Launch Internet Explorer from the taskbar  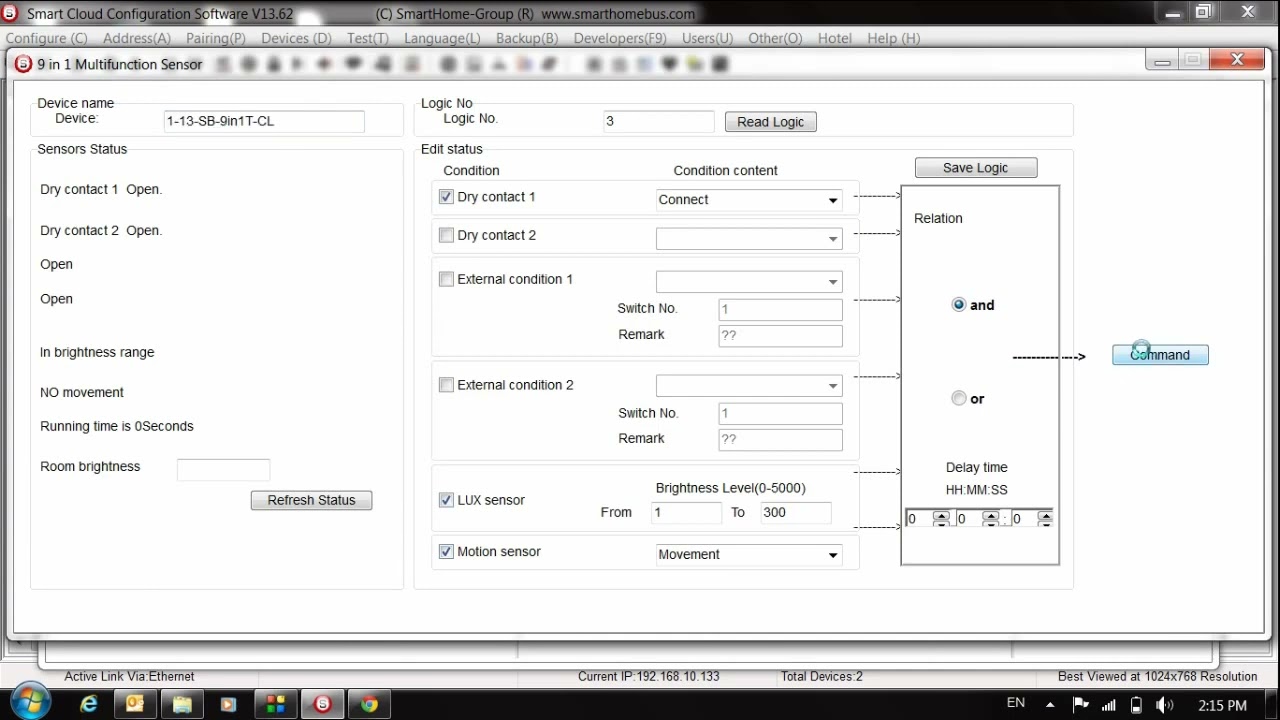pyautogui.click(x=89, y=704)
